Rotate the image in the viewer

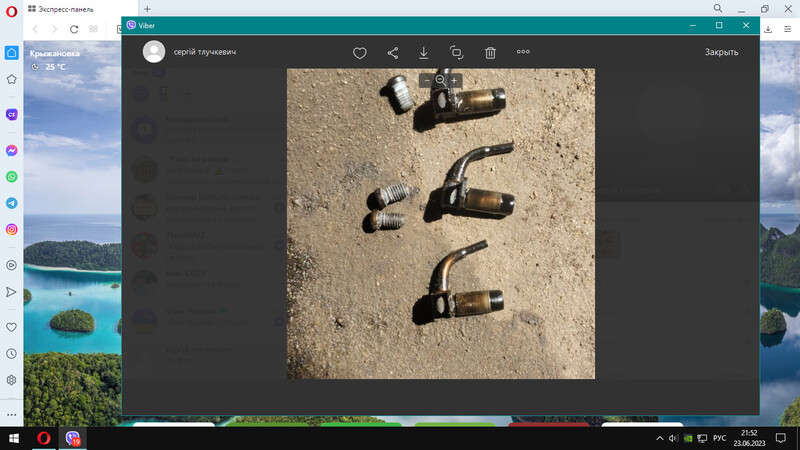(x=457, y=52)
